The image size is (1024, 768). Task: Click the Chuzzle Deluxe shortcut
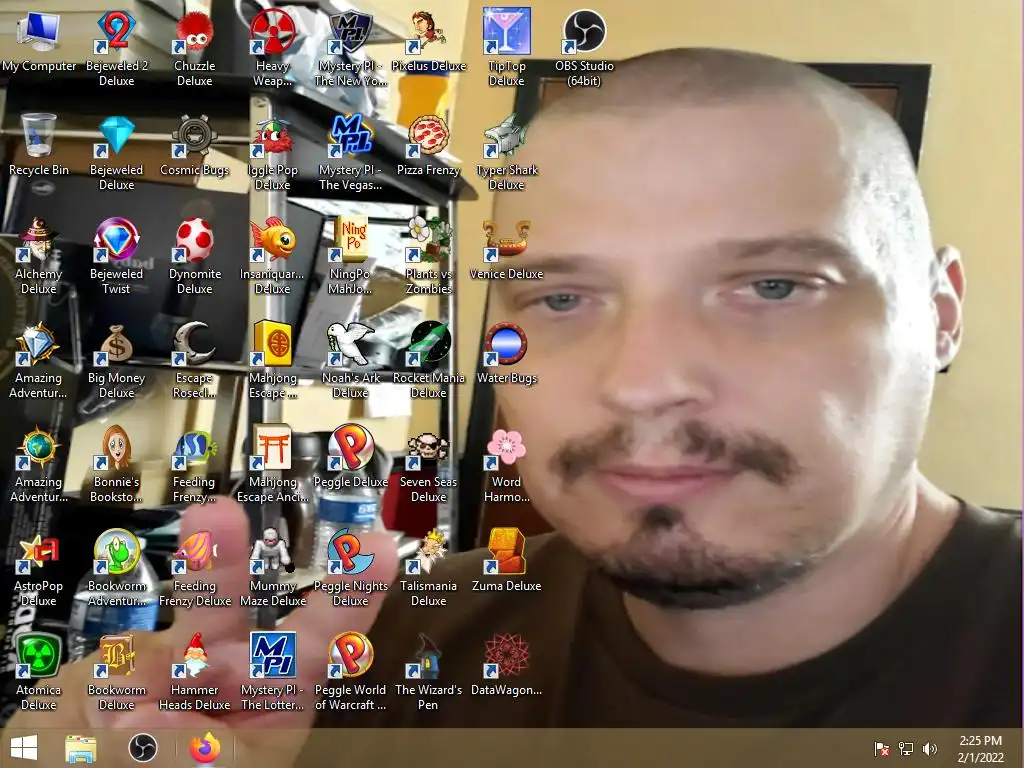(x=195, y=49)
